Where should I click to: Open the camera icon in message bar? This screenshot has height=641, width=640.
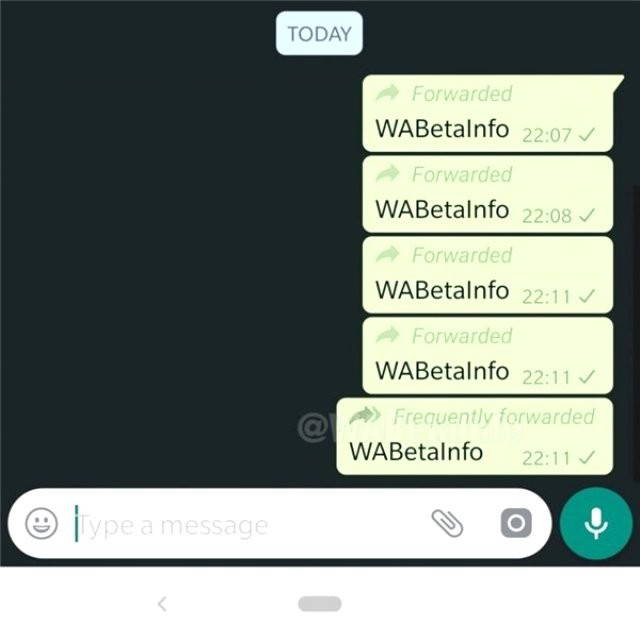coord(516,523)
